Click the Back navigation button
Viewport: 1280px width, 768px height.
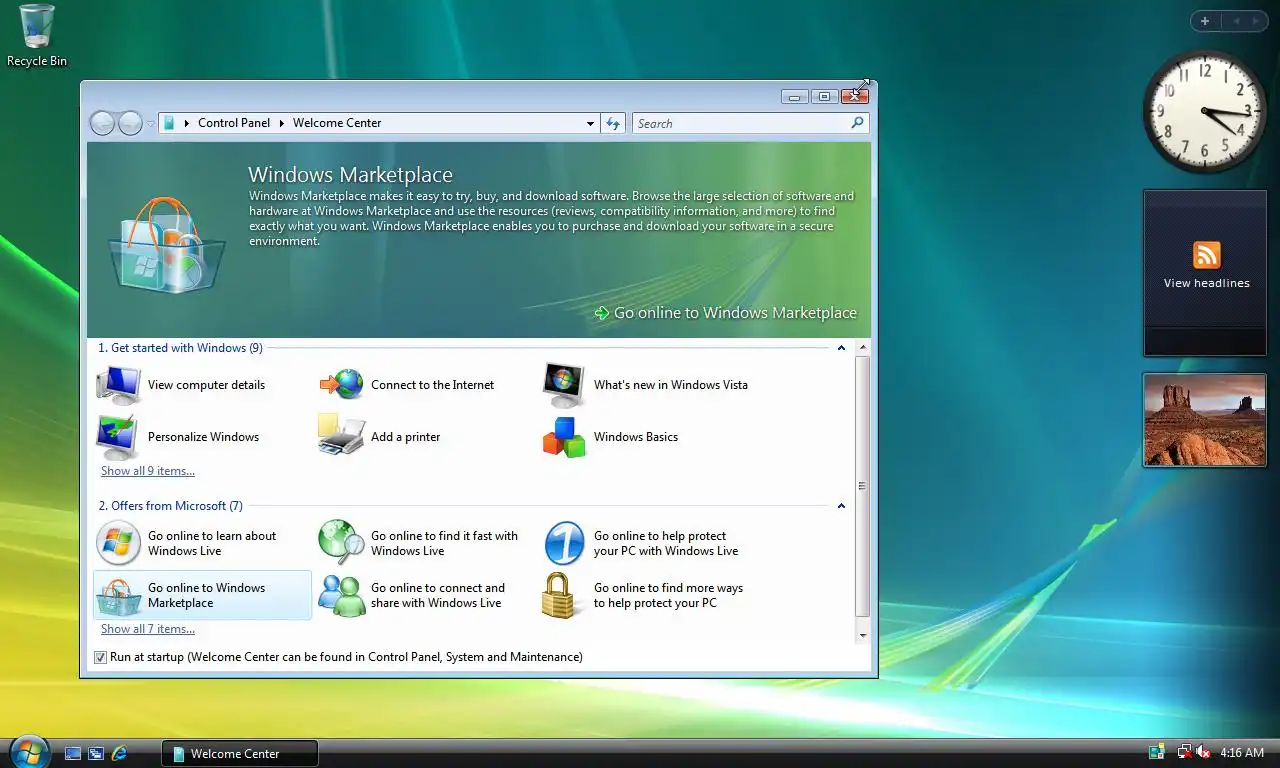point(102,123)
